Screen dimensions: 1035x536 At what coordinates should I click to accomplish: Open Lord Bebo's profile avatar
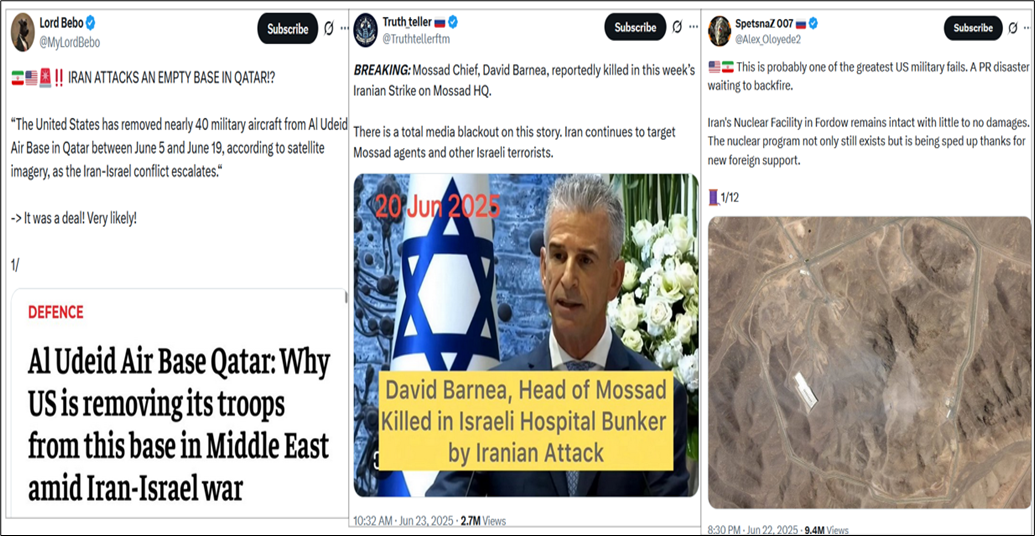point(22,31)
